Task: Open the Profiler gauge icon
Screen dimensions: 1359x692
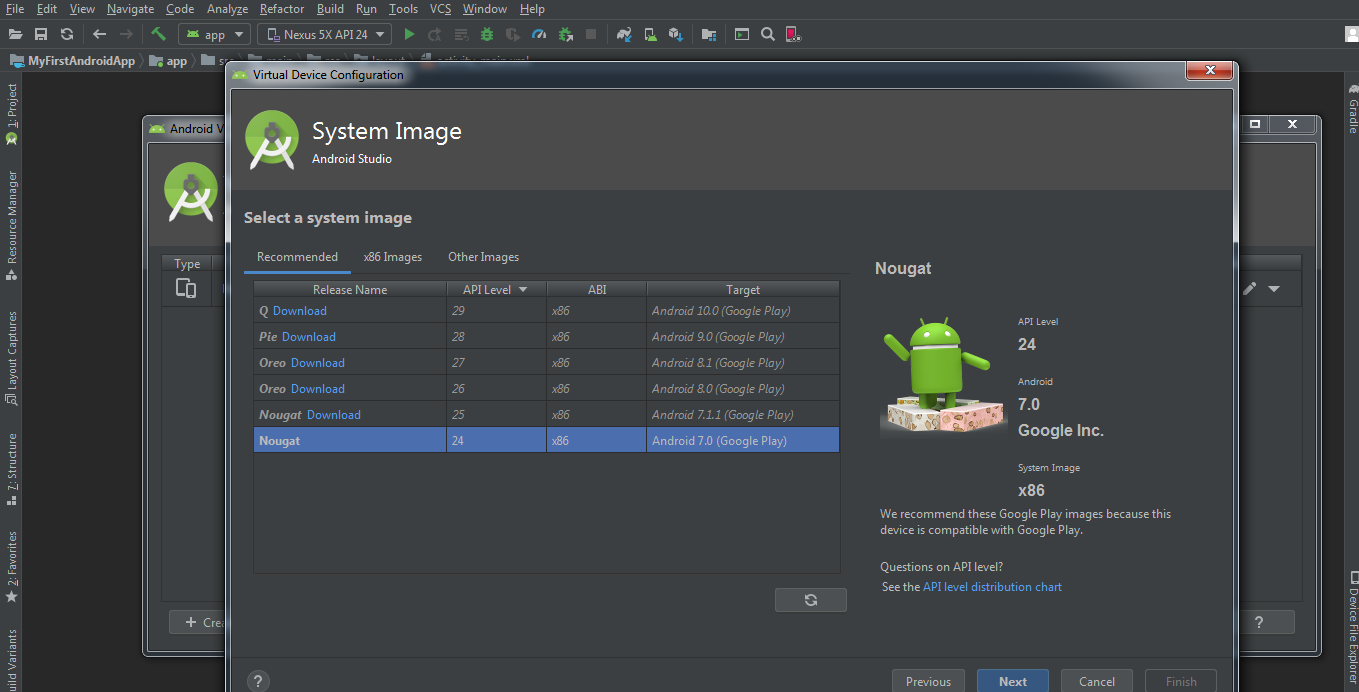Action: coord(539,34)
